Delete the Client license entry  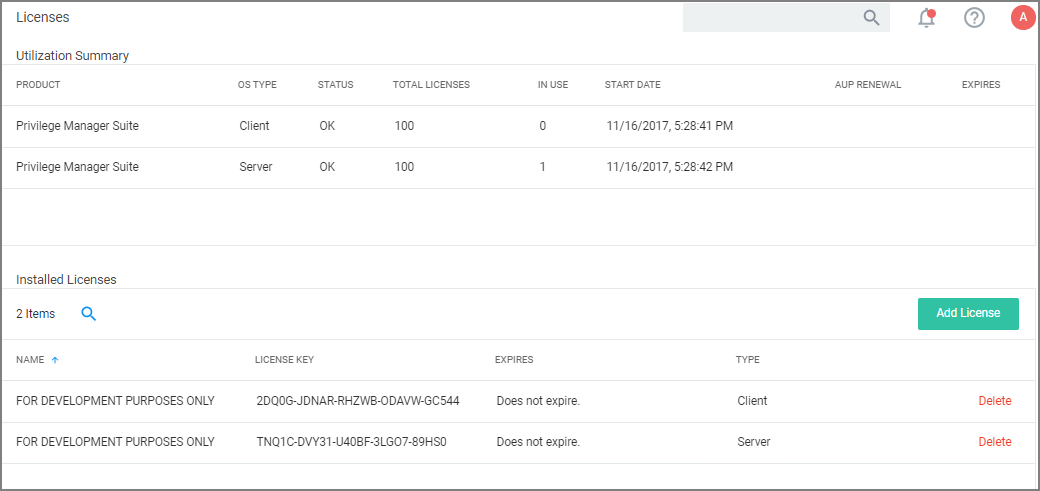tap(994, 401)
